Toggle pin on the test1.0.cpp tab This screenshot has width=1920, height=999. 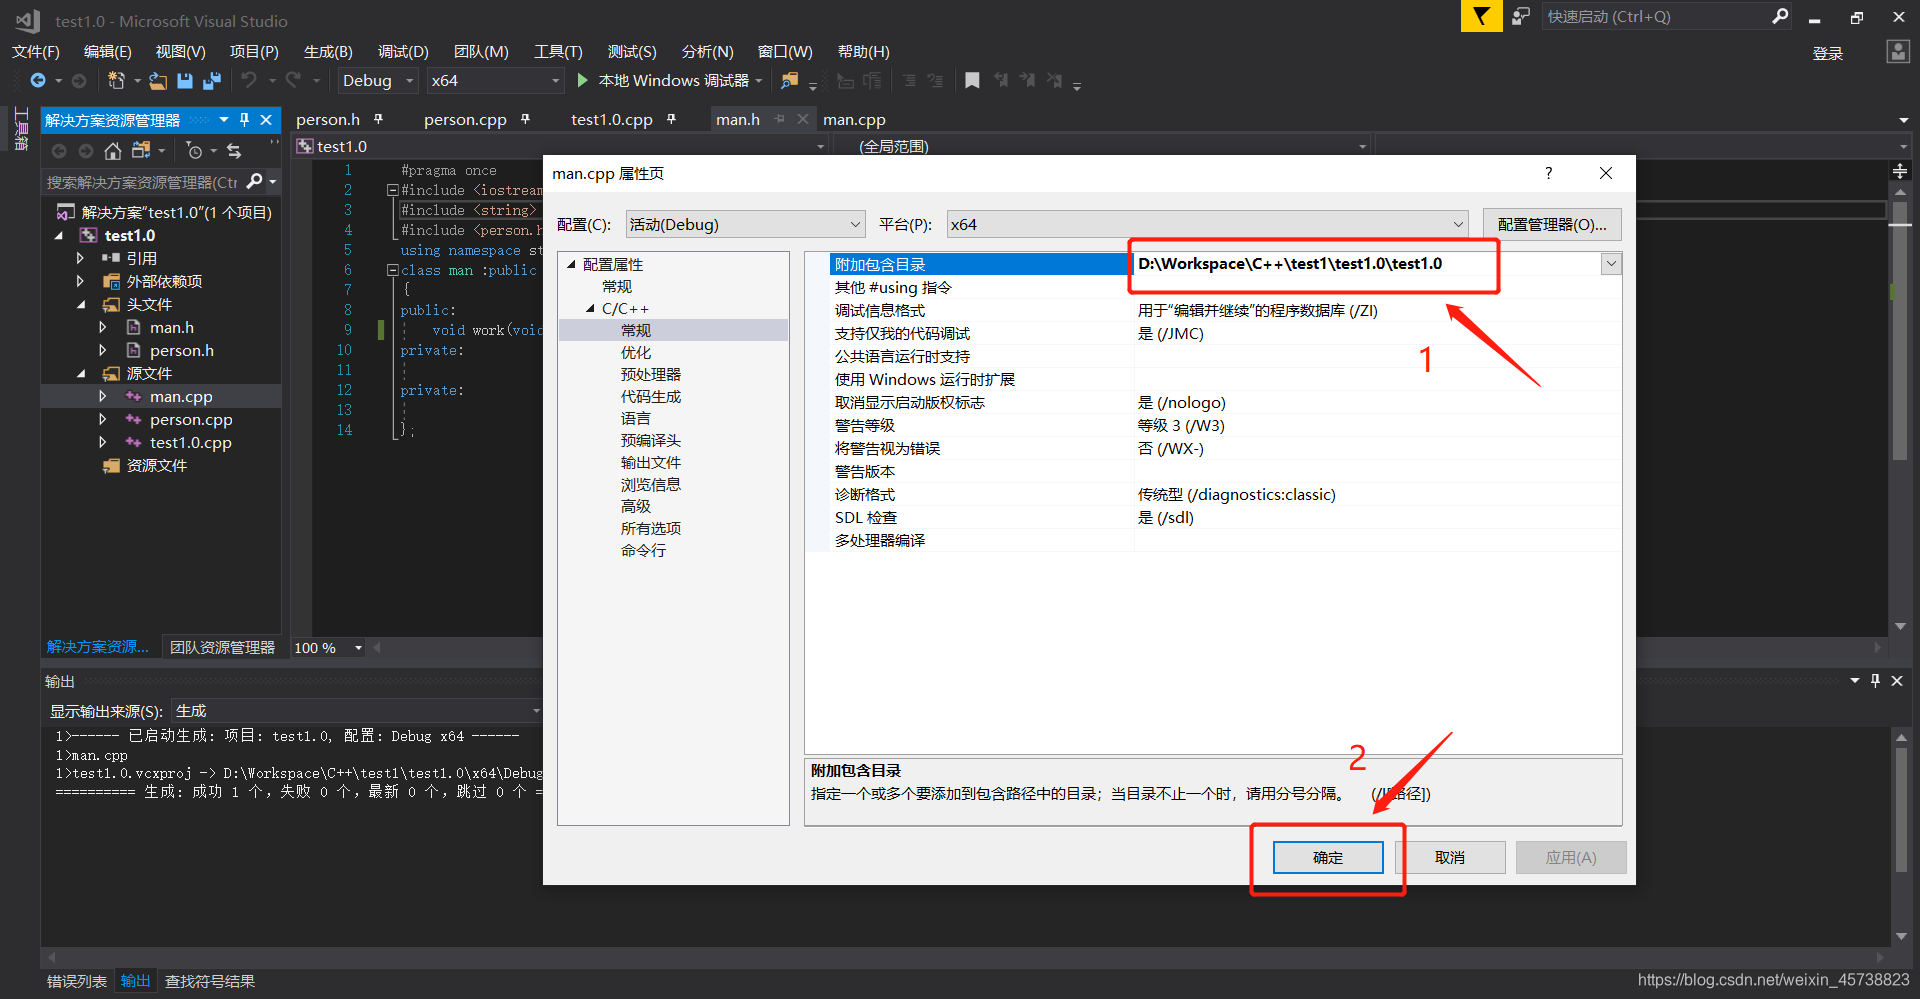pyautogui.click(x=671, y=119)
